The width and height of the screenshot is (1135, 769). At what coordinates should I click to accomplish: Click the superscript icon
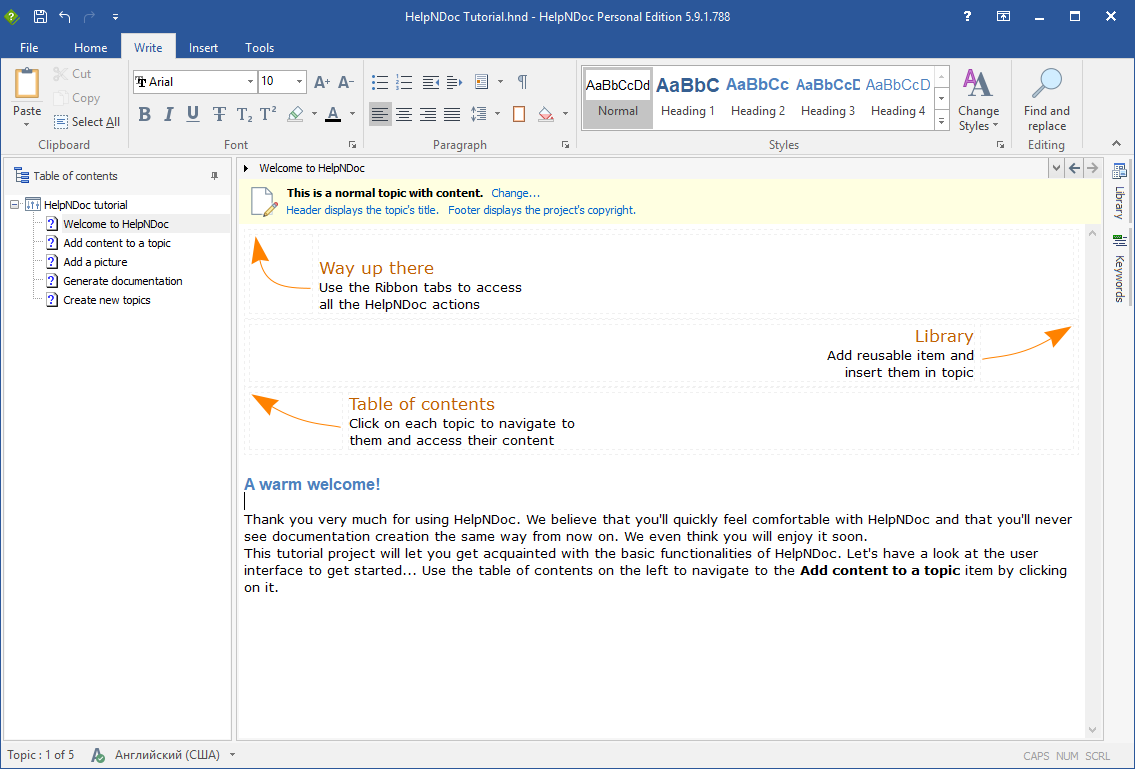click(268, 114)
